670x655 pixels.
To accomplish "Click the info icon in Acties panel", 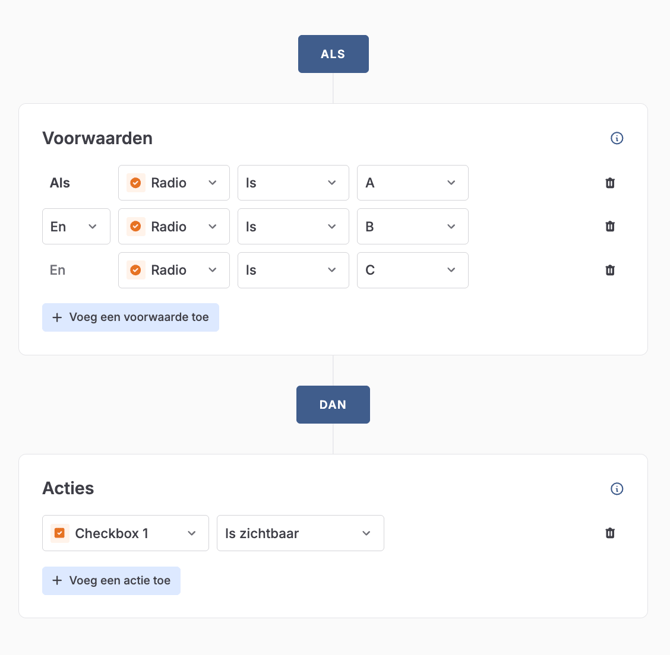I will click(617, 489).
